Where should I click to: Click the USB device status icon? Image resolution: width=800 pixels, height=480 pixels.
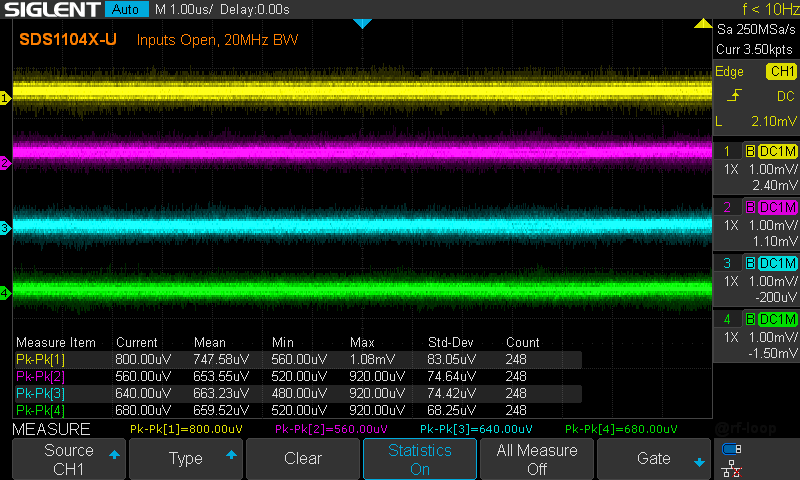732,449
